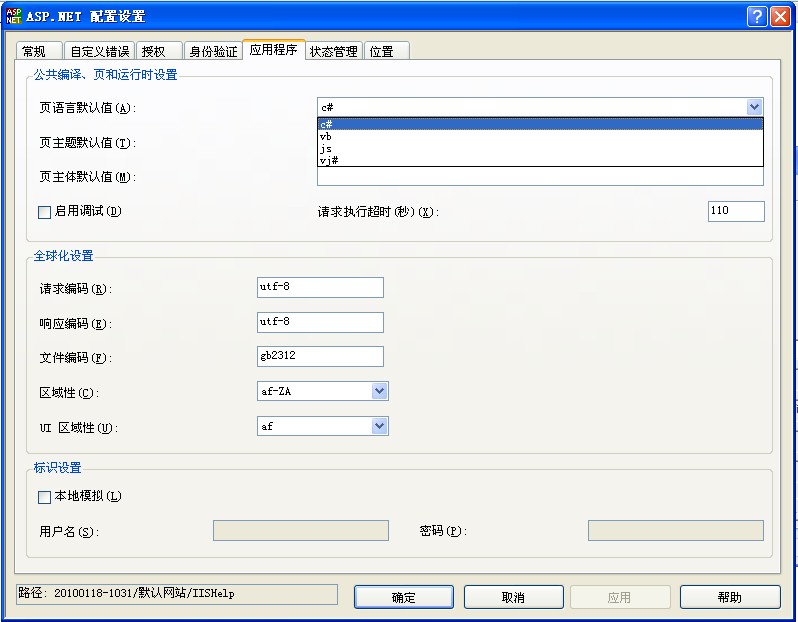Open the 授权 tab

pos(159,51)
